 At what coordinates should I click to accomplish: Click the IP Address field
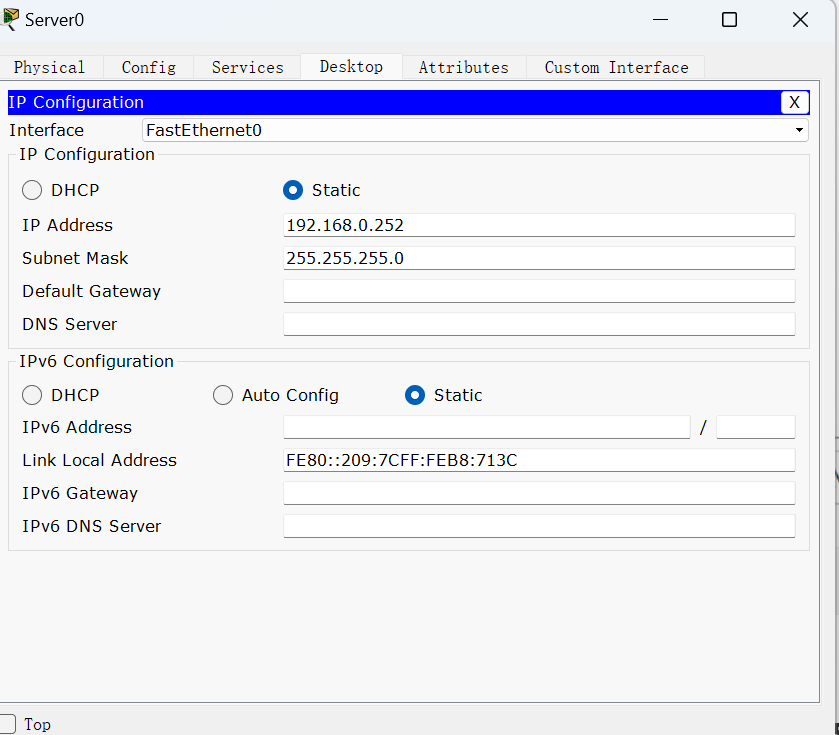pos(539,225)
